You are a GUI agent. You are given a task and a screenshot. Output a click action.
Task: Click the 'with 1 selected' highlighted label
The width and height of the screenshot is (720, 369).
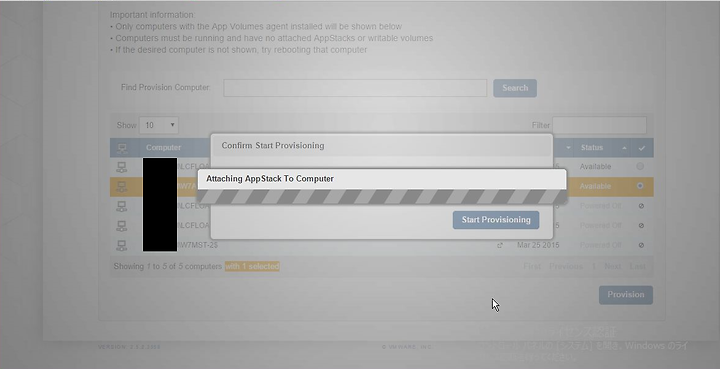coord(252,266)
